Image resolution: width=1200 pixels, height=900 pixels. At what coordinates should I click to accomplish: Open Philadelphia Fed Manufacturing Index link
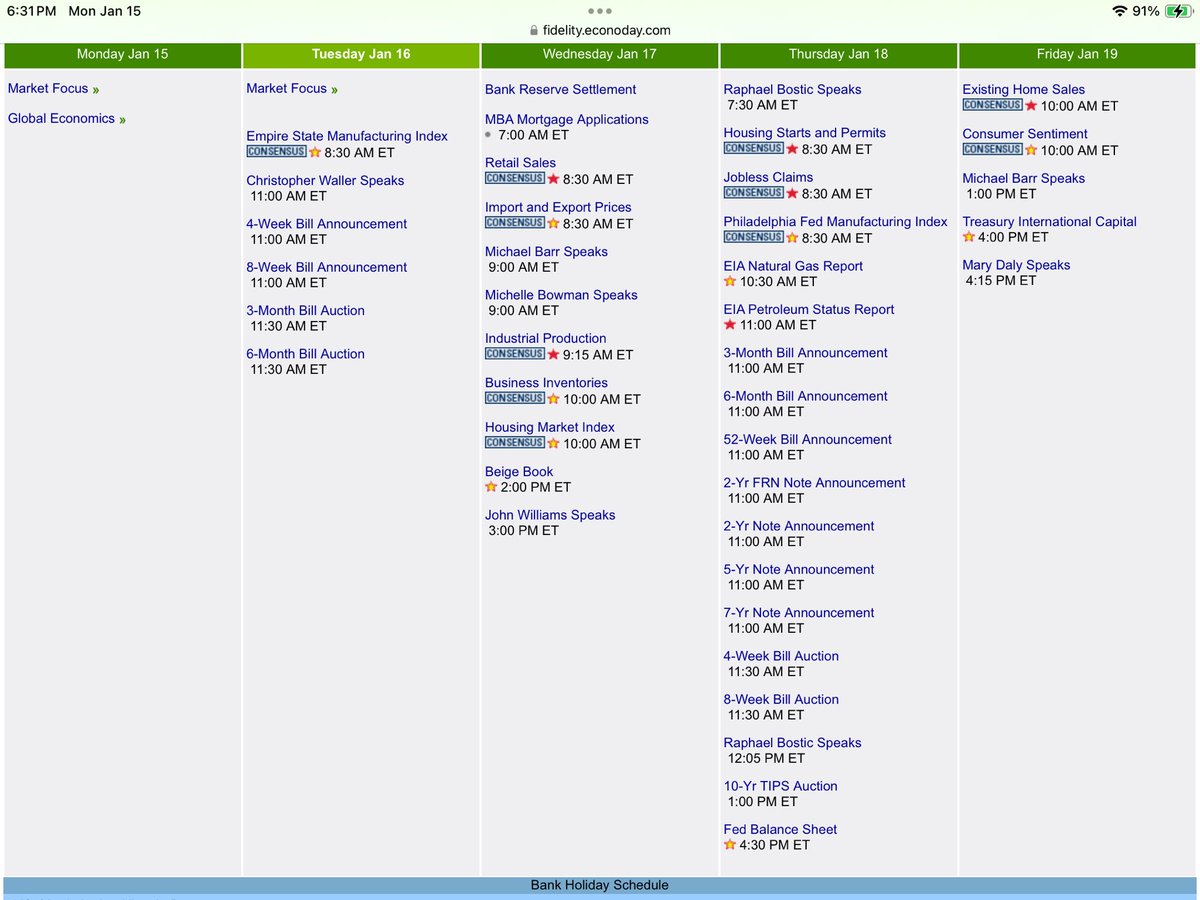click(836, 221)
